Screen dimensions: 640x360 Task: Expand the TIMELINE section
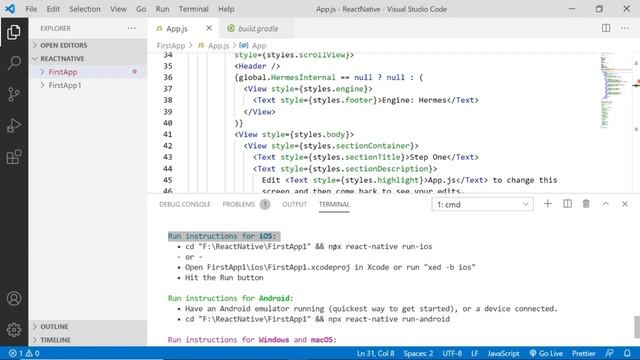89,340
